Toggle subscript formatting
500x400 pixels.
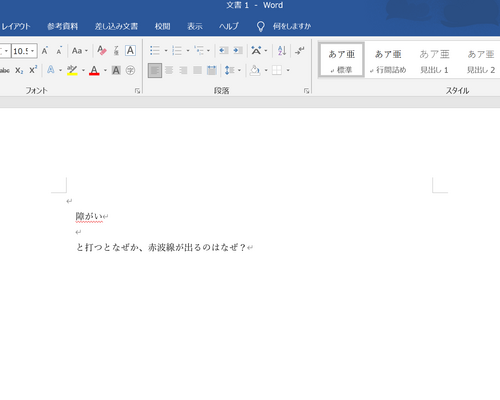(x=19, y=70)
